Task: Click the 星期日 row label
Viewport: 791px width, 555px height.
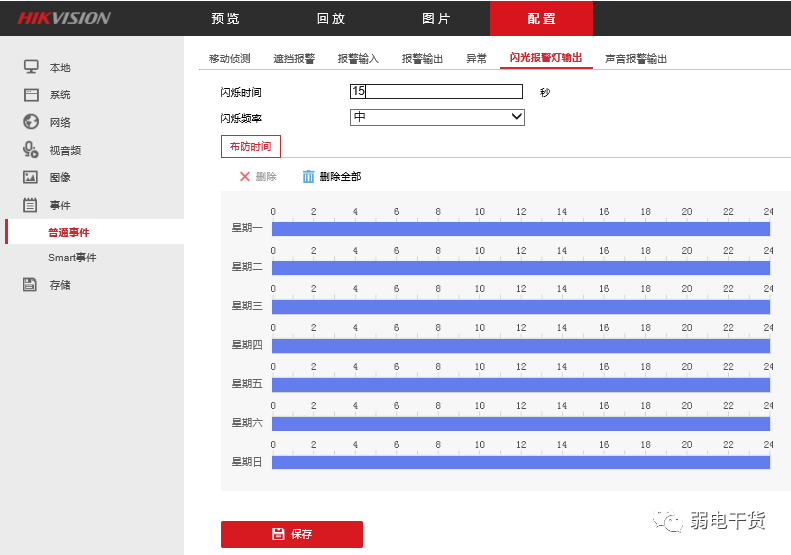Action: pos(247,462)
